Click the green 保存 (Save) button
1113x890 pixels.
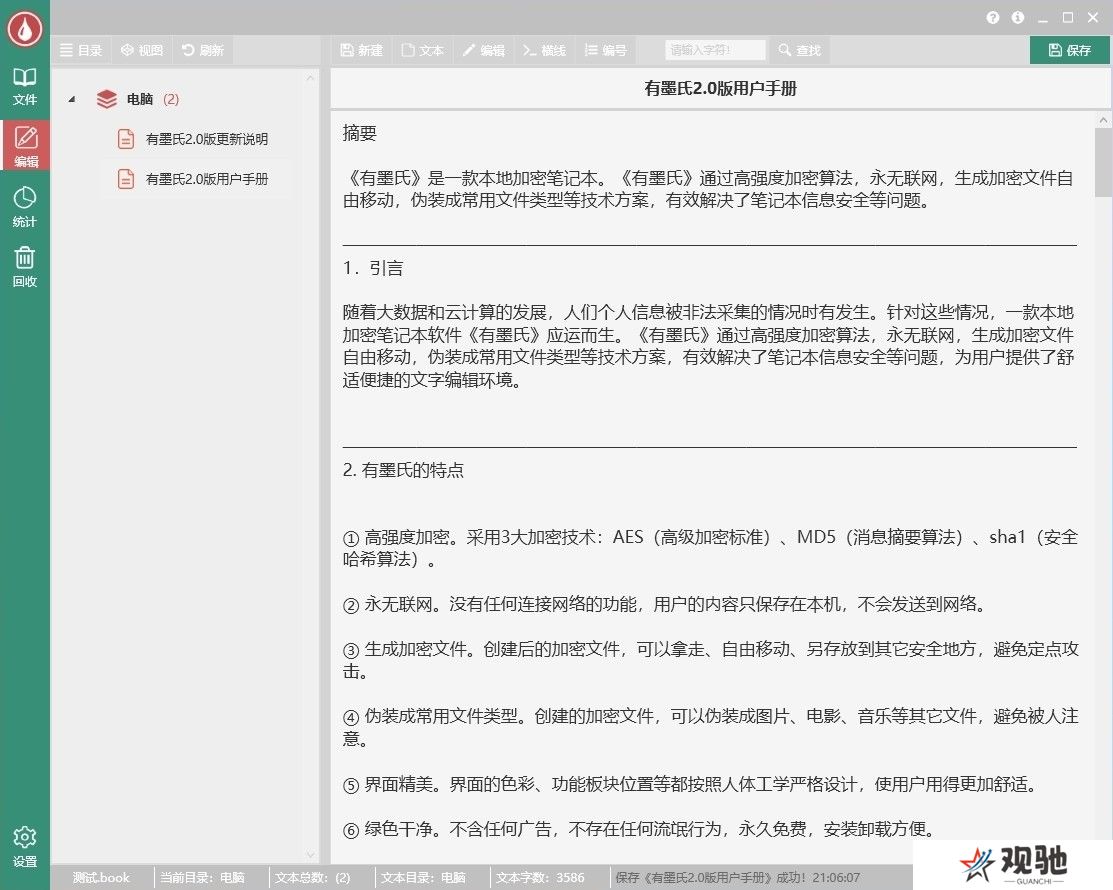click(x=1070, y=50)
